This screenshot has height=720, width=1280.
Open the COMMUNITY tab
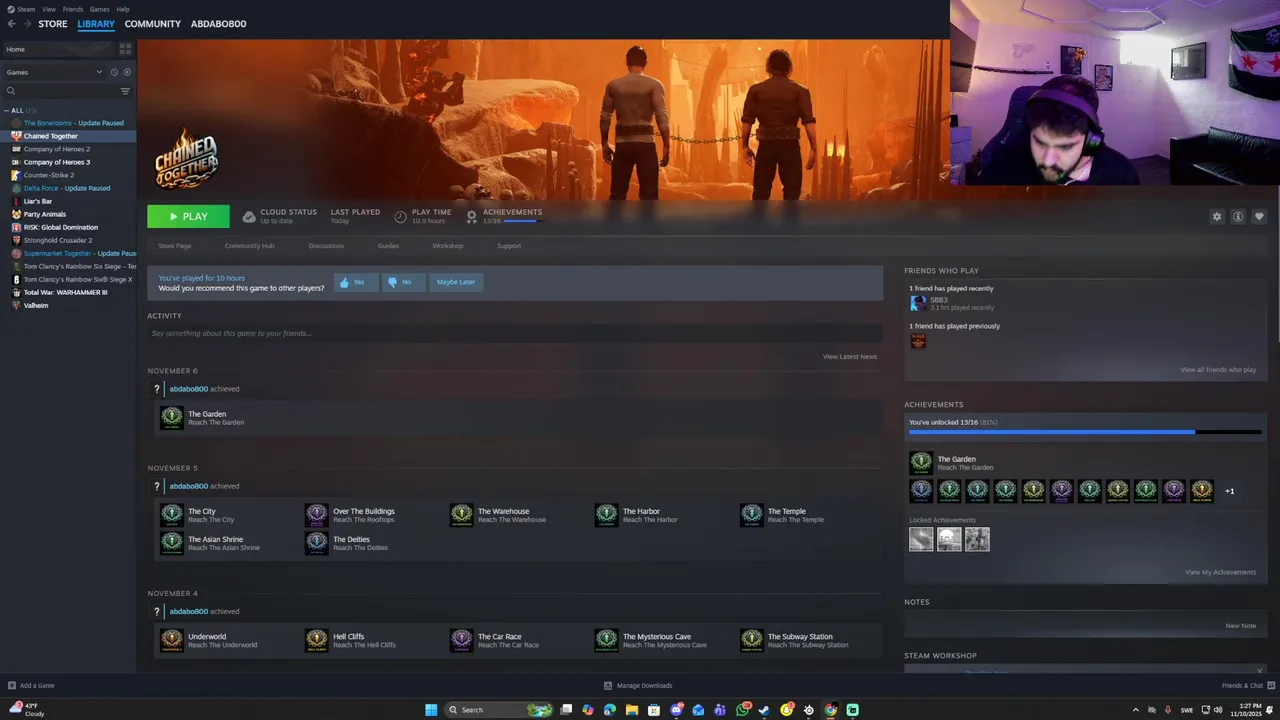tap(153, 24)
